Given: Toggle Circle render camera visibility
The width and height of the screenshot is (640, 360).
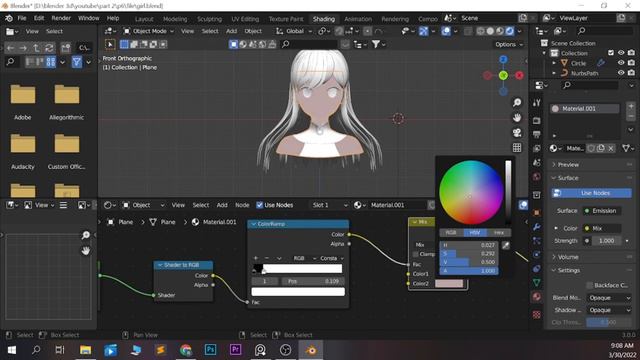Looking at the screenshot, I should pos(631,63).
